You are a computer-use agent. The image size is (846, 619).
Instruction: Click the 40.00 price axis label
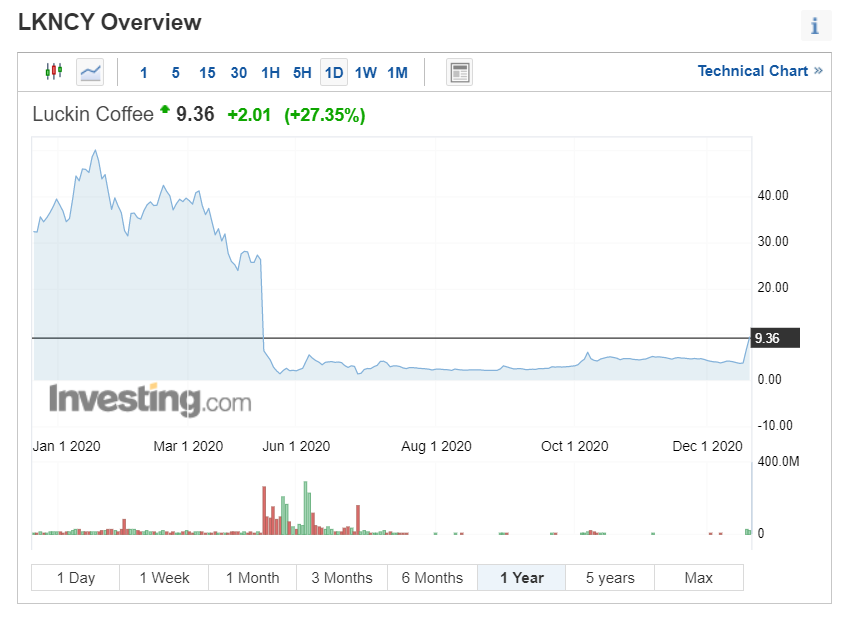point(773,195)
